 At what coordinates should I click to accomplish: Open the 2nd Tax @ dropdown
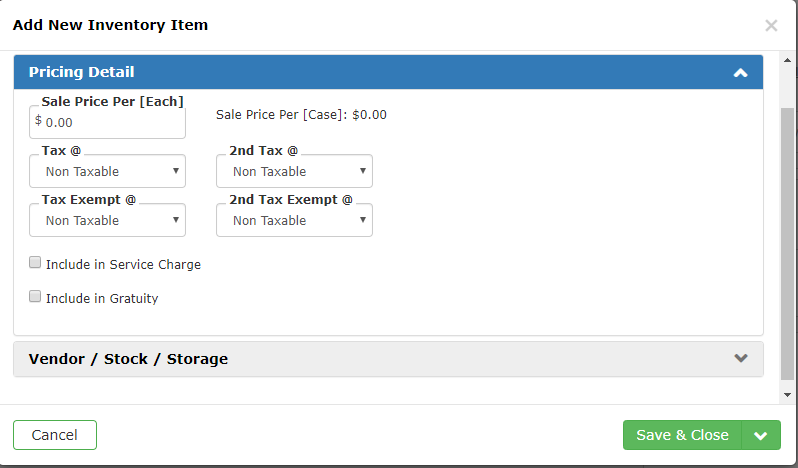pos(294,171)
